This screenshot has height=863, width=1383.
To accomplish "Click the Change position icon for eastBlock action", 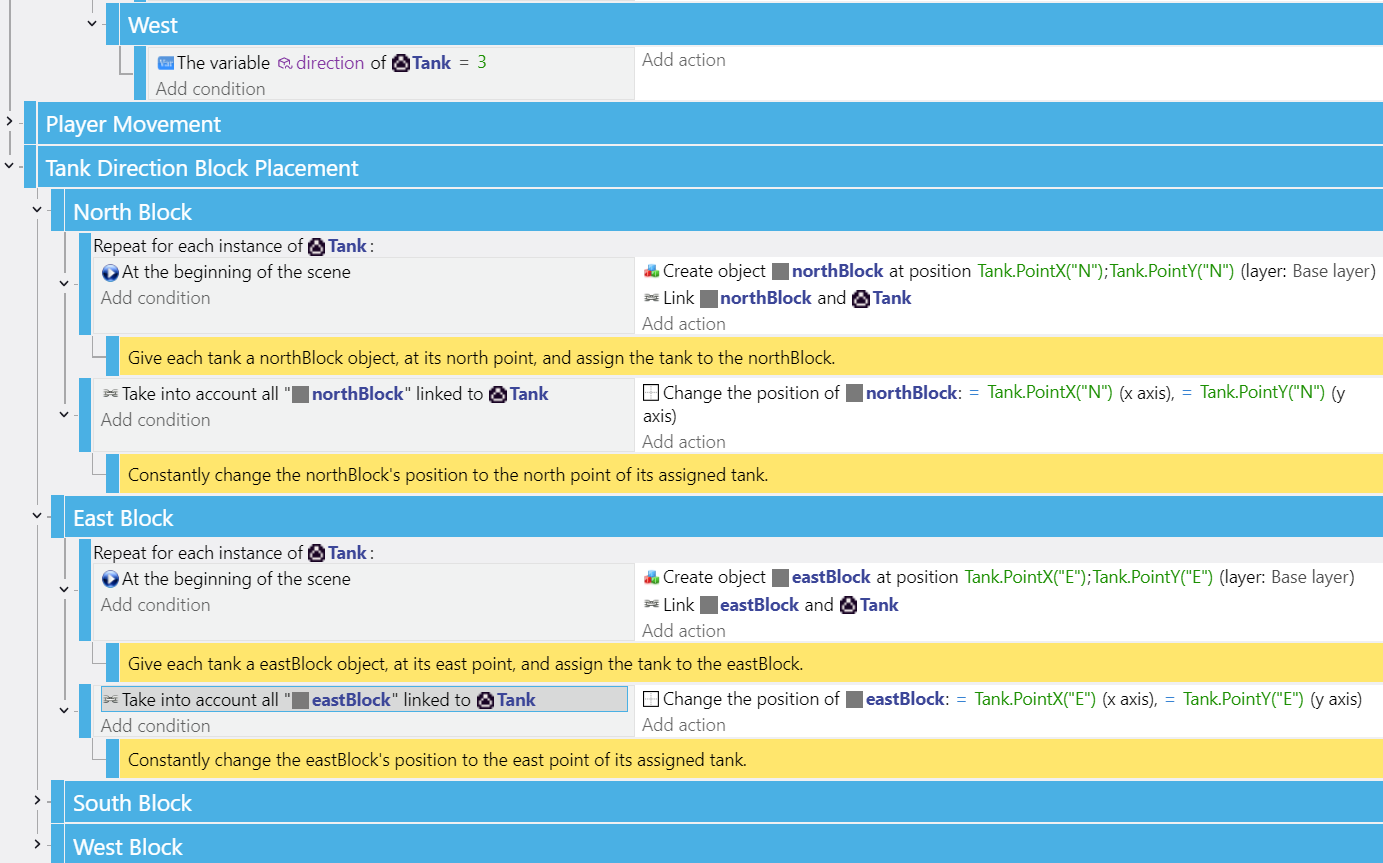I will [x=650, y=698].
